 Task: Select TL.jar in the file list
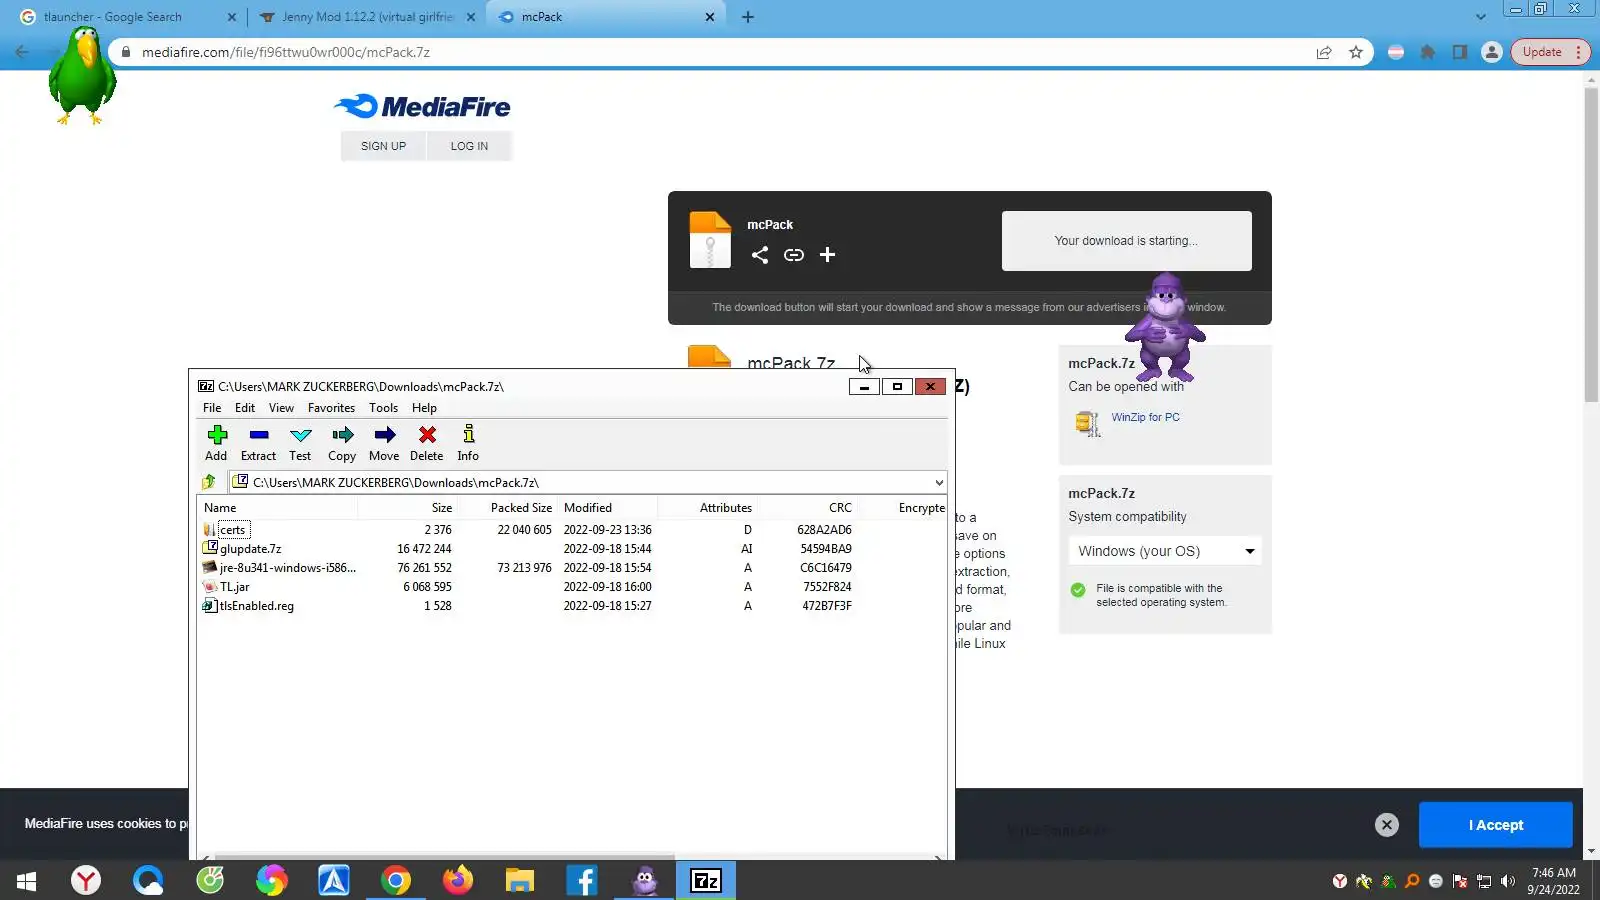234,587
